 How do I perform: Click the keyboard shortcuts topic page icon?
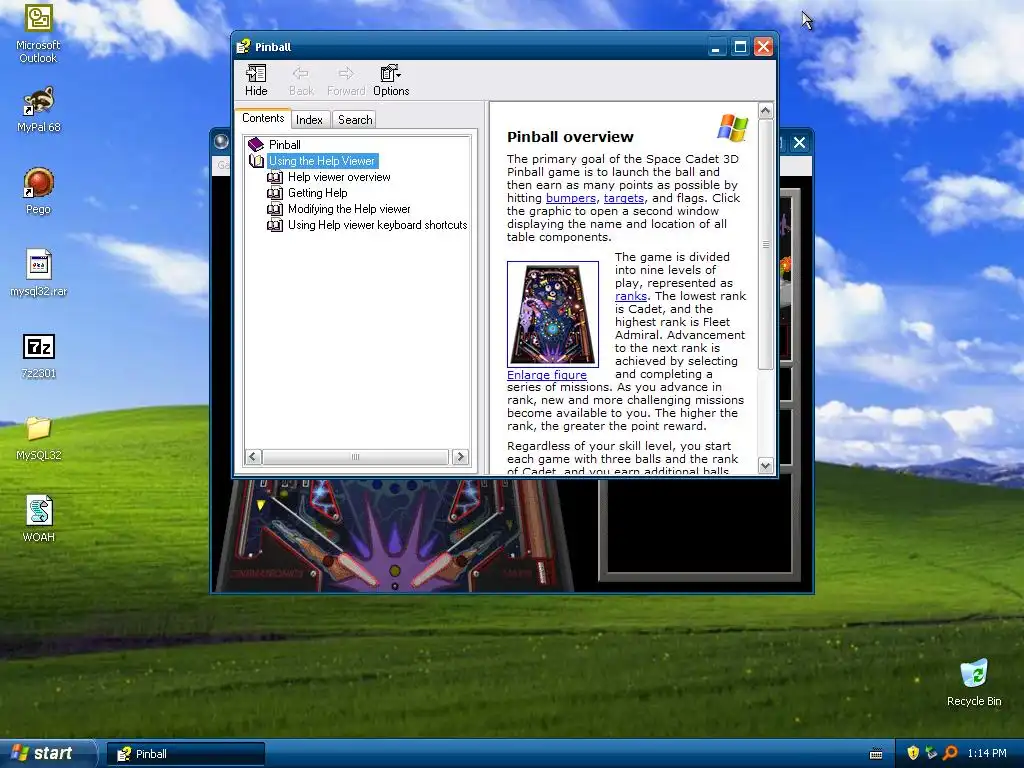point(275,225)
